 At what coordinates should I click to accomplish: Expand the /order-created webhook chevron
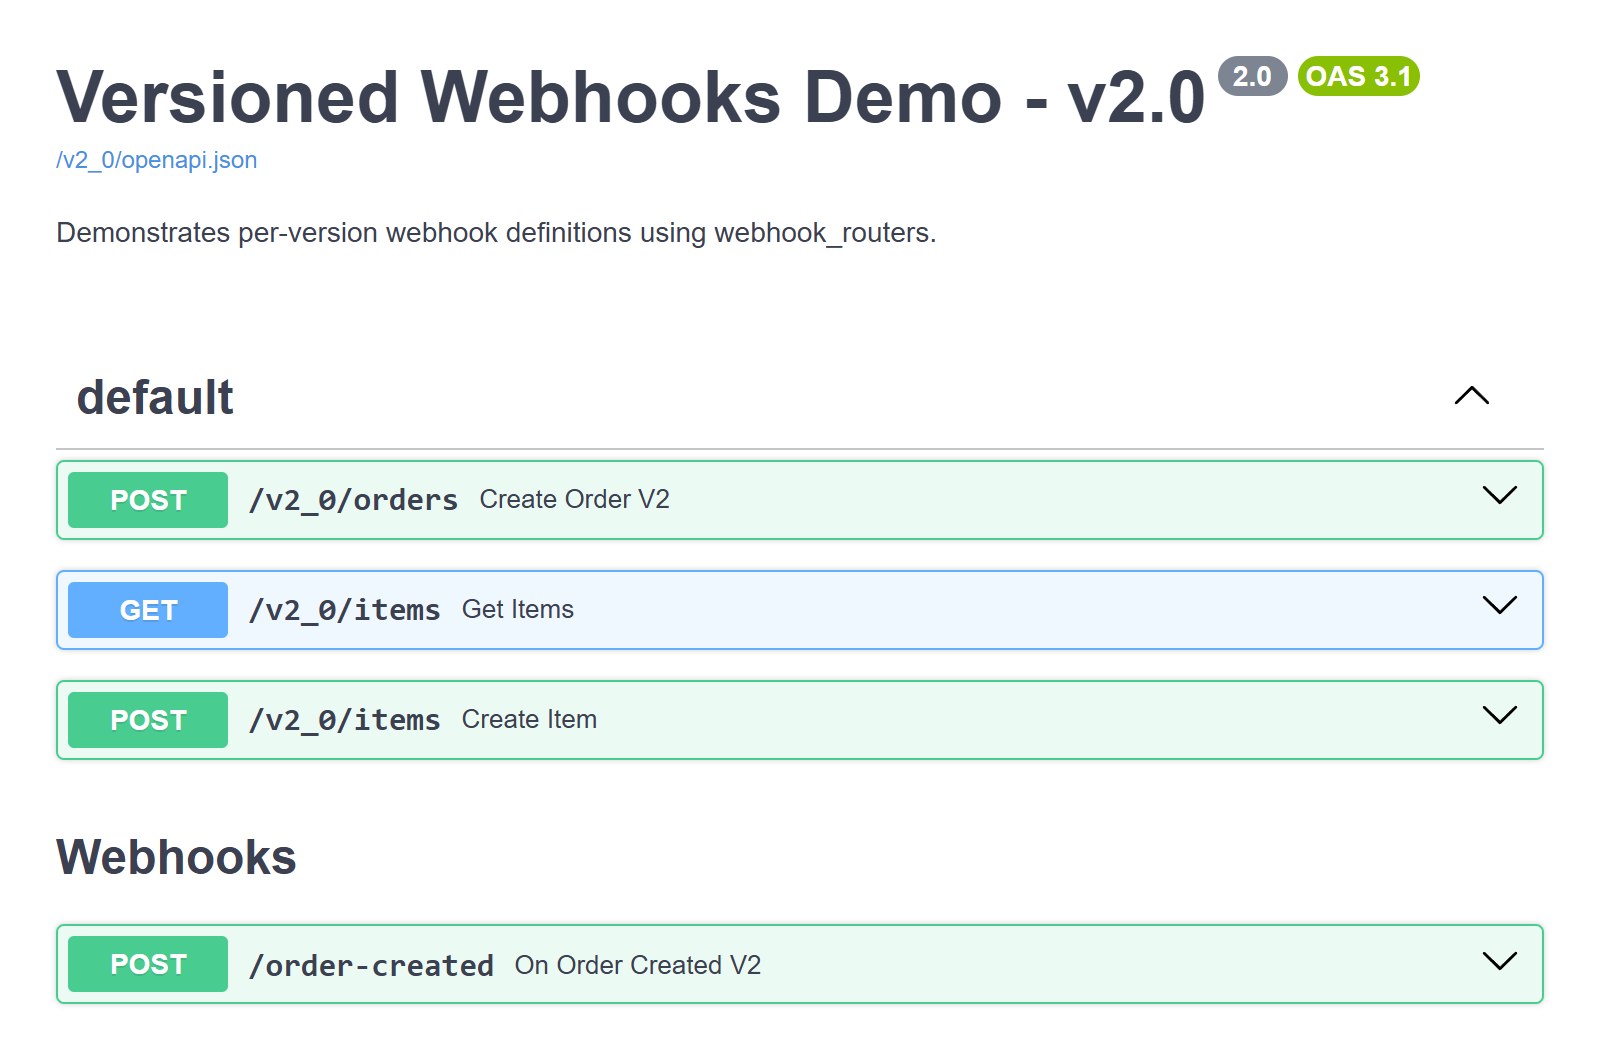(1499, 961)
